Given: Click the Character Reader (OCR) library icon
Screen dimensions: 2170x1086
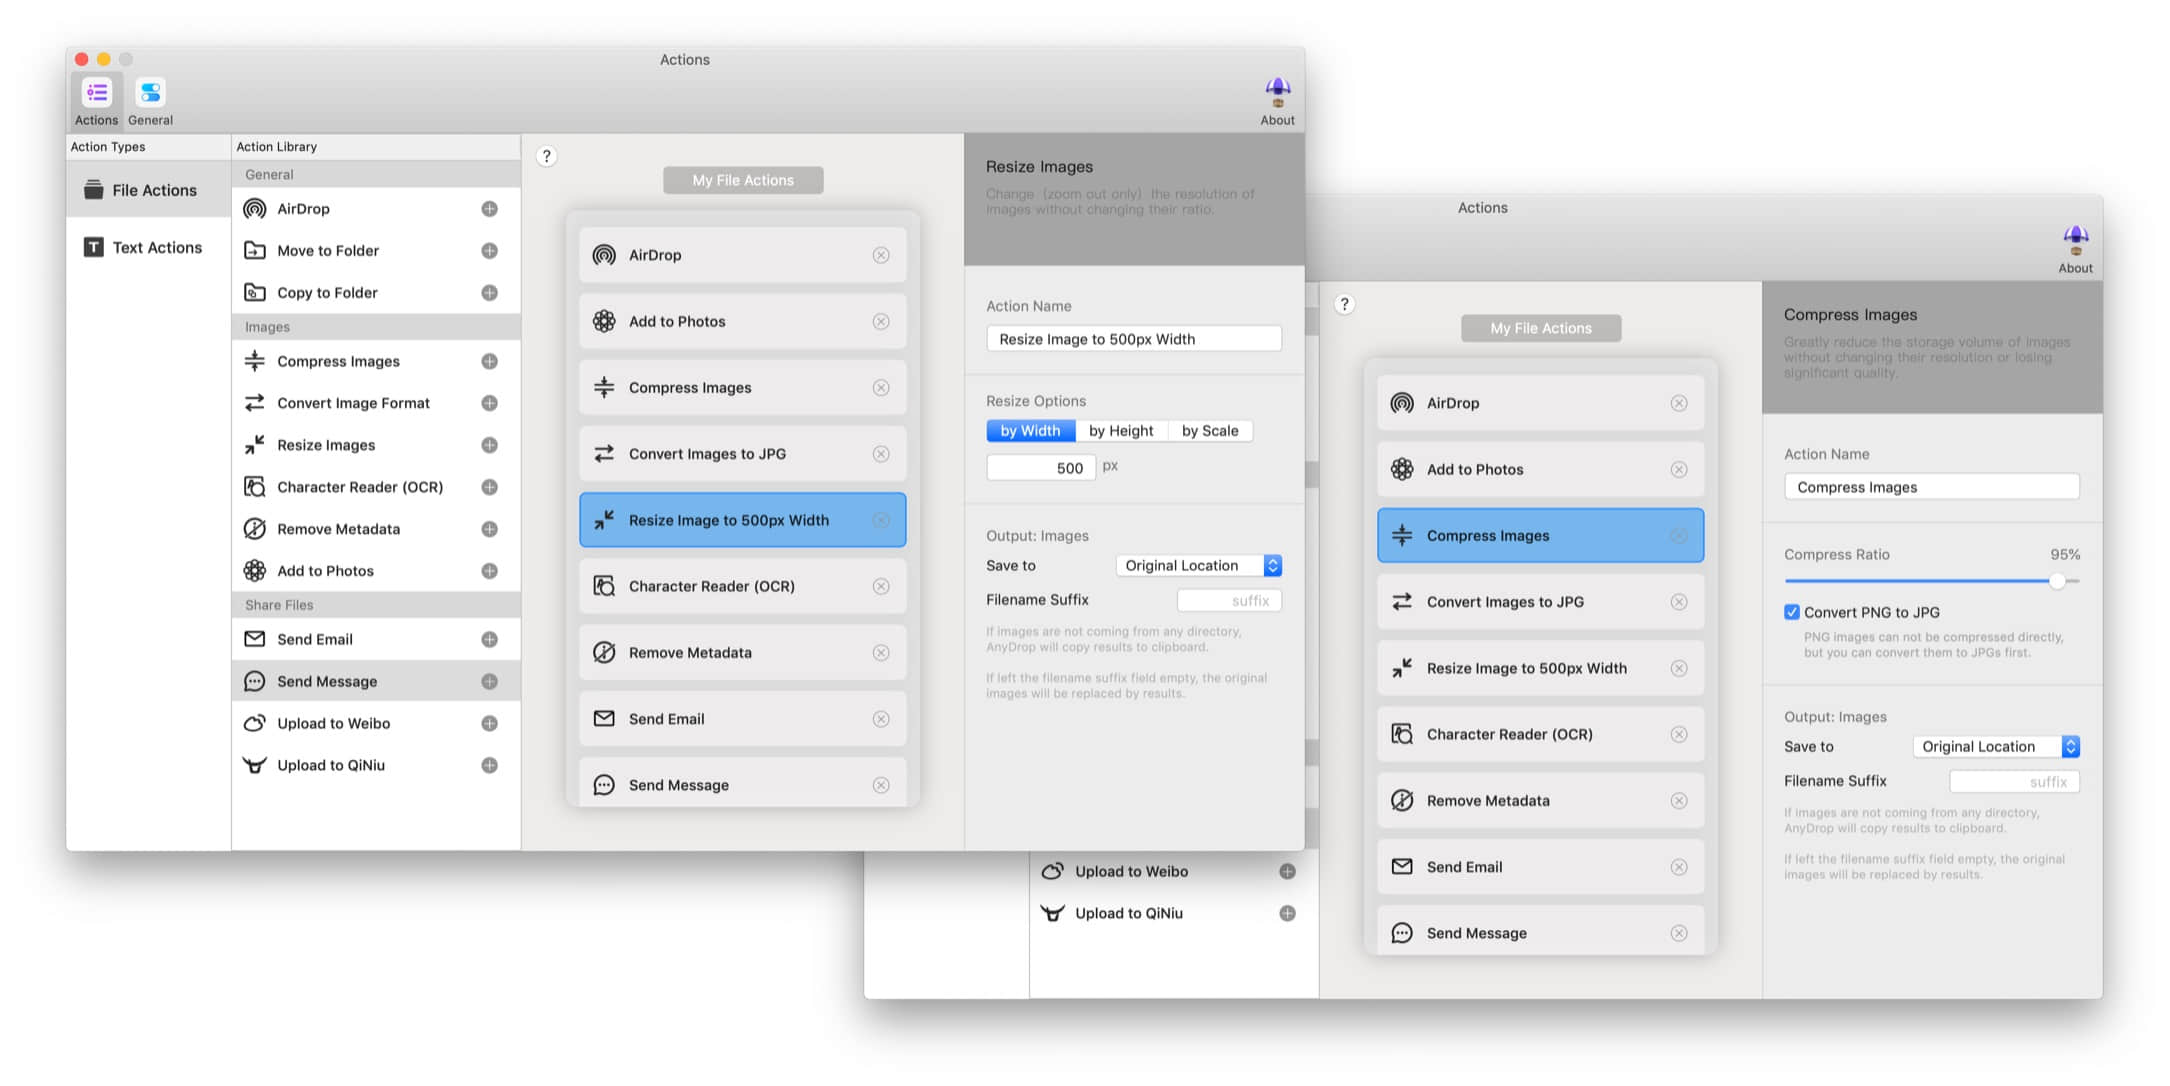Looking at the screenshot, I should point(255,487).
